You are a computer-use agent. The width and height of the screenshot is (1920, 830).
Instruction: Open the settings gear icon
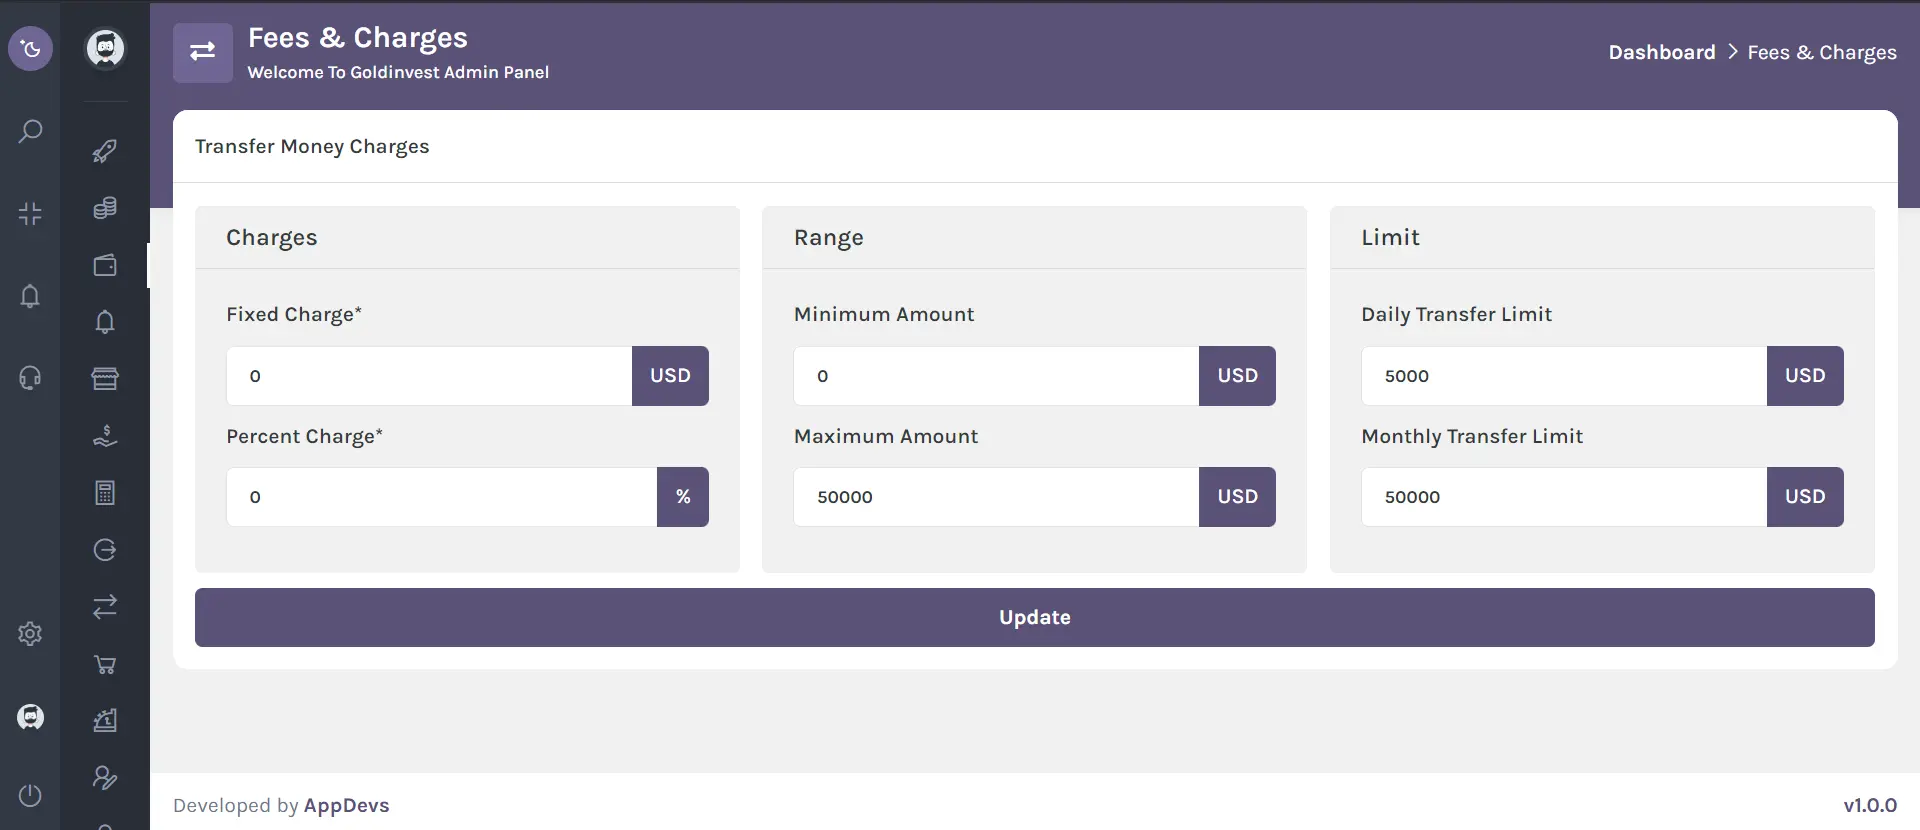click(x=30, y=634)
